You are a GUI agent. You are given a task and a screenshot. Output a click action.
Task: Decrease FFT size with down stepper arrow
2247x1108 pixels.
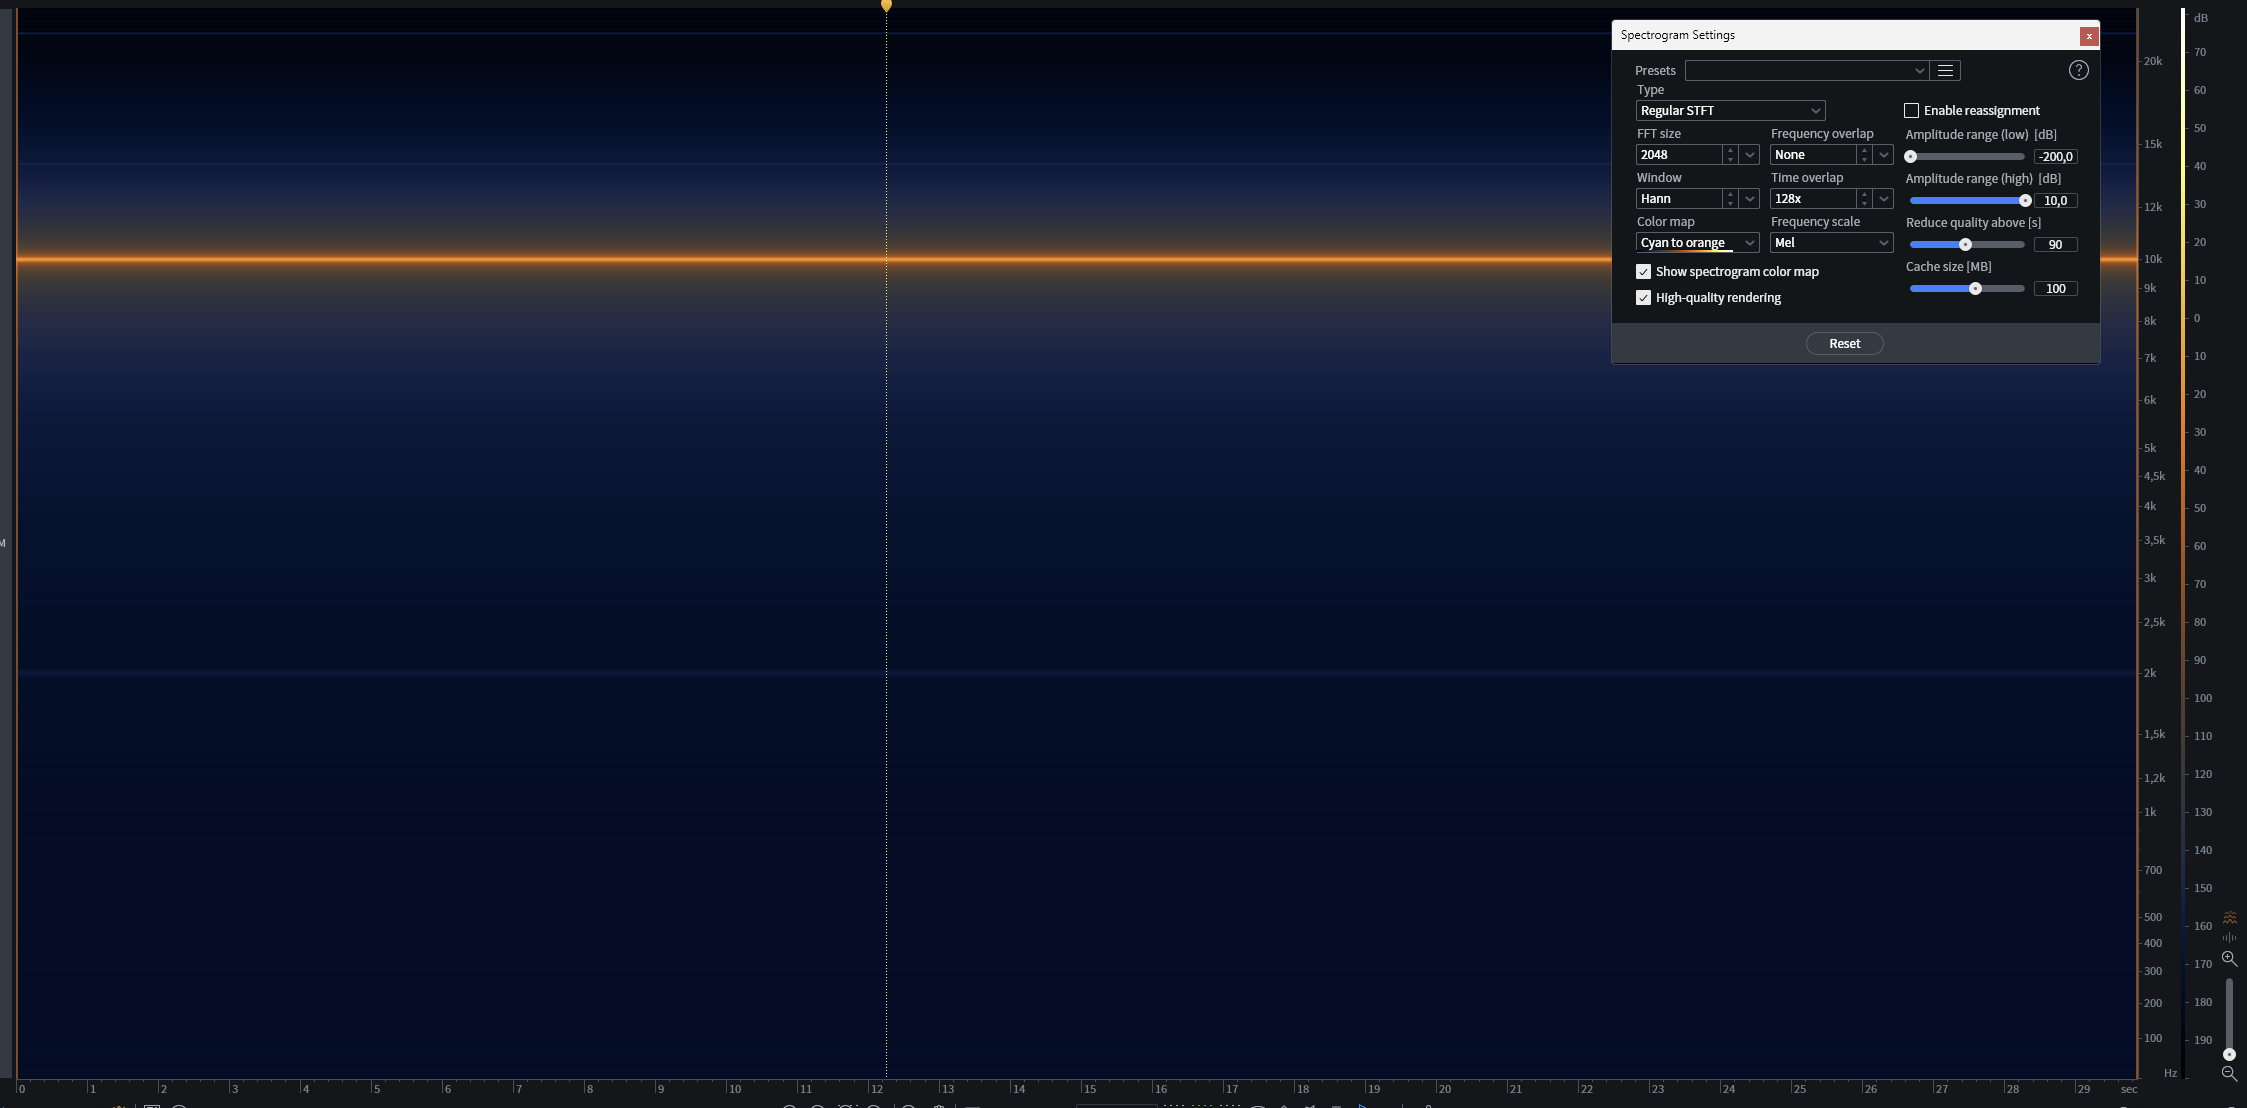pyautogui.click(x=1730, y=159)
